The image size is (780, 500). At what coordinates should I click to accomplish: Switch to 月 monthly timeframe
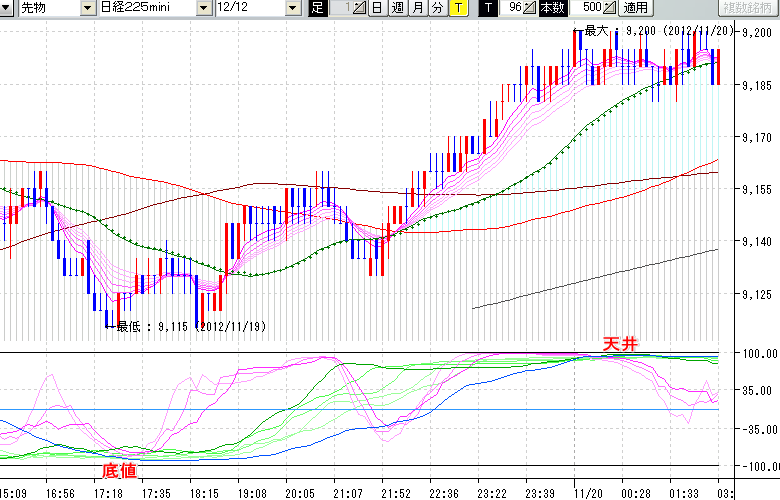(x=417, y=8)
